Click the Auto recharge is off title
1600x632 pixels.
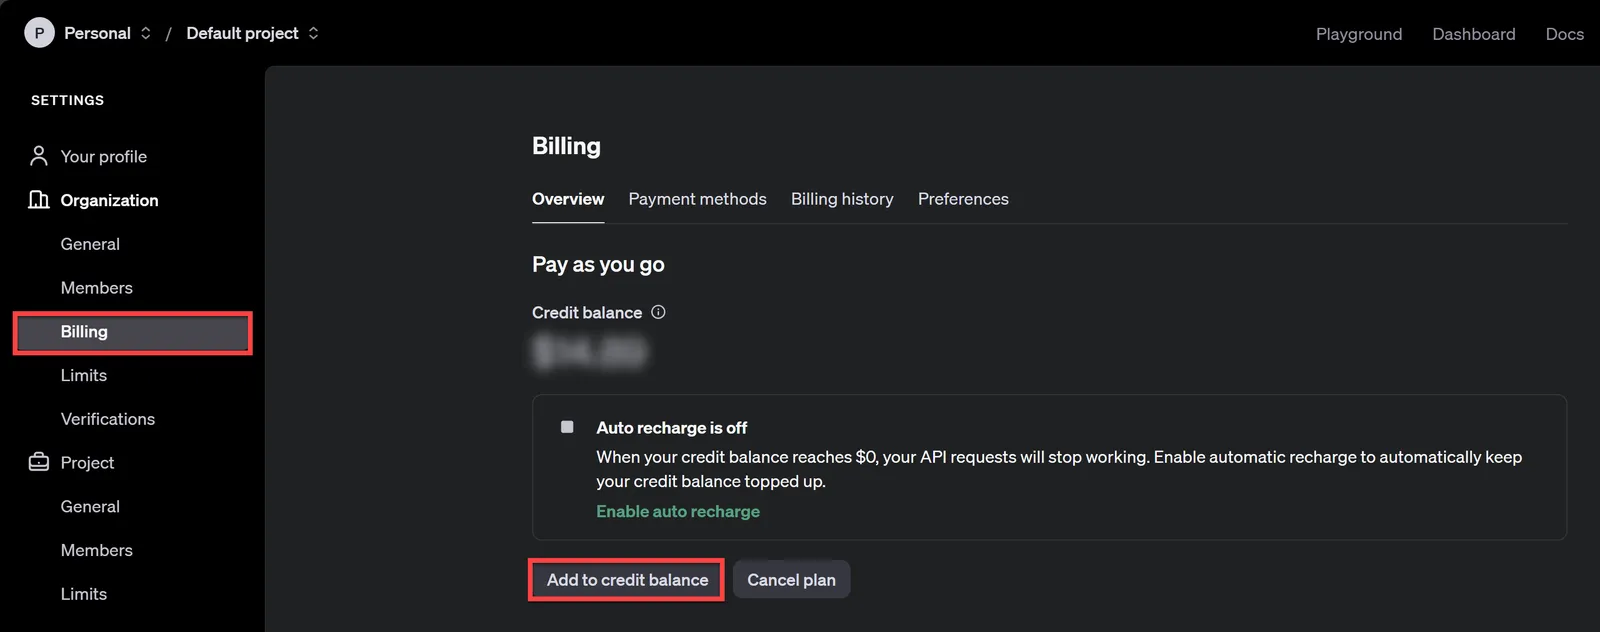point(671,427)
